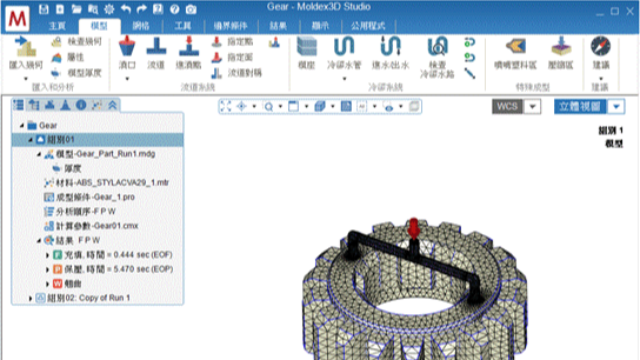Open the Results (結果) ribbon tab
The image size is (640, 360).
[x=278, y=26]
